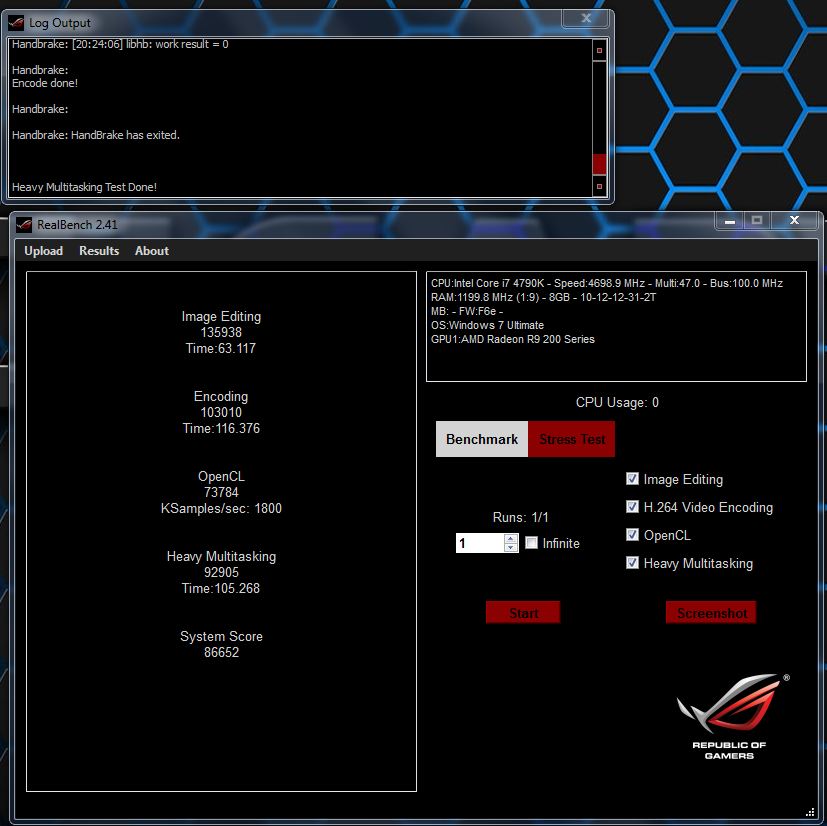Click the ROG icon in RealBench title bar
The height and width of the screenshot is (826, 827).
[24, 225]
